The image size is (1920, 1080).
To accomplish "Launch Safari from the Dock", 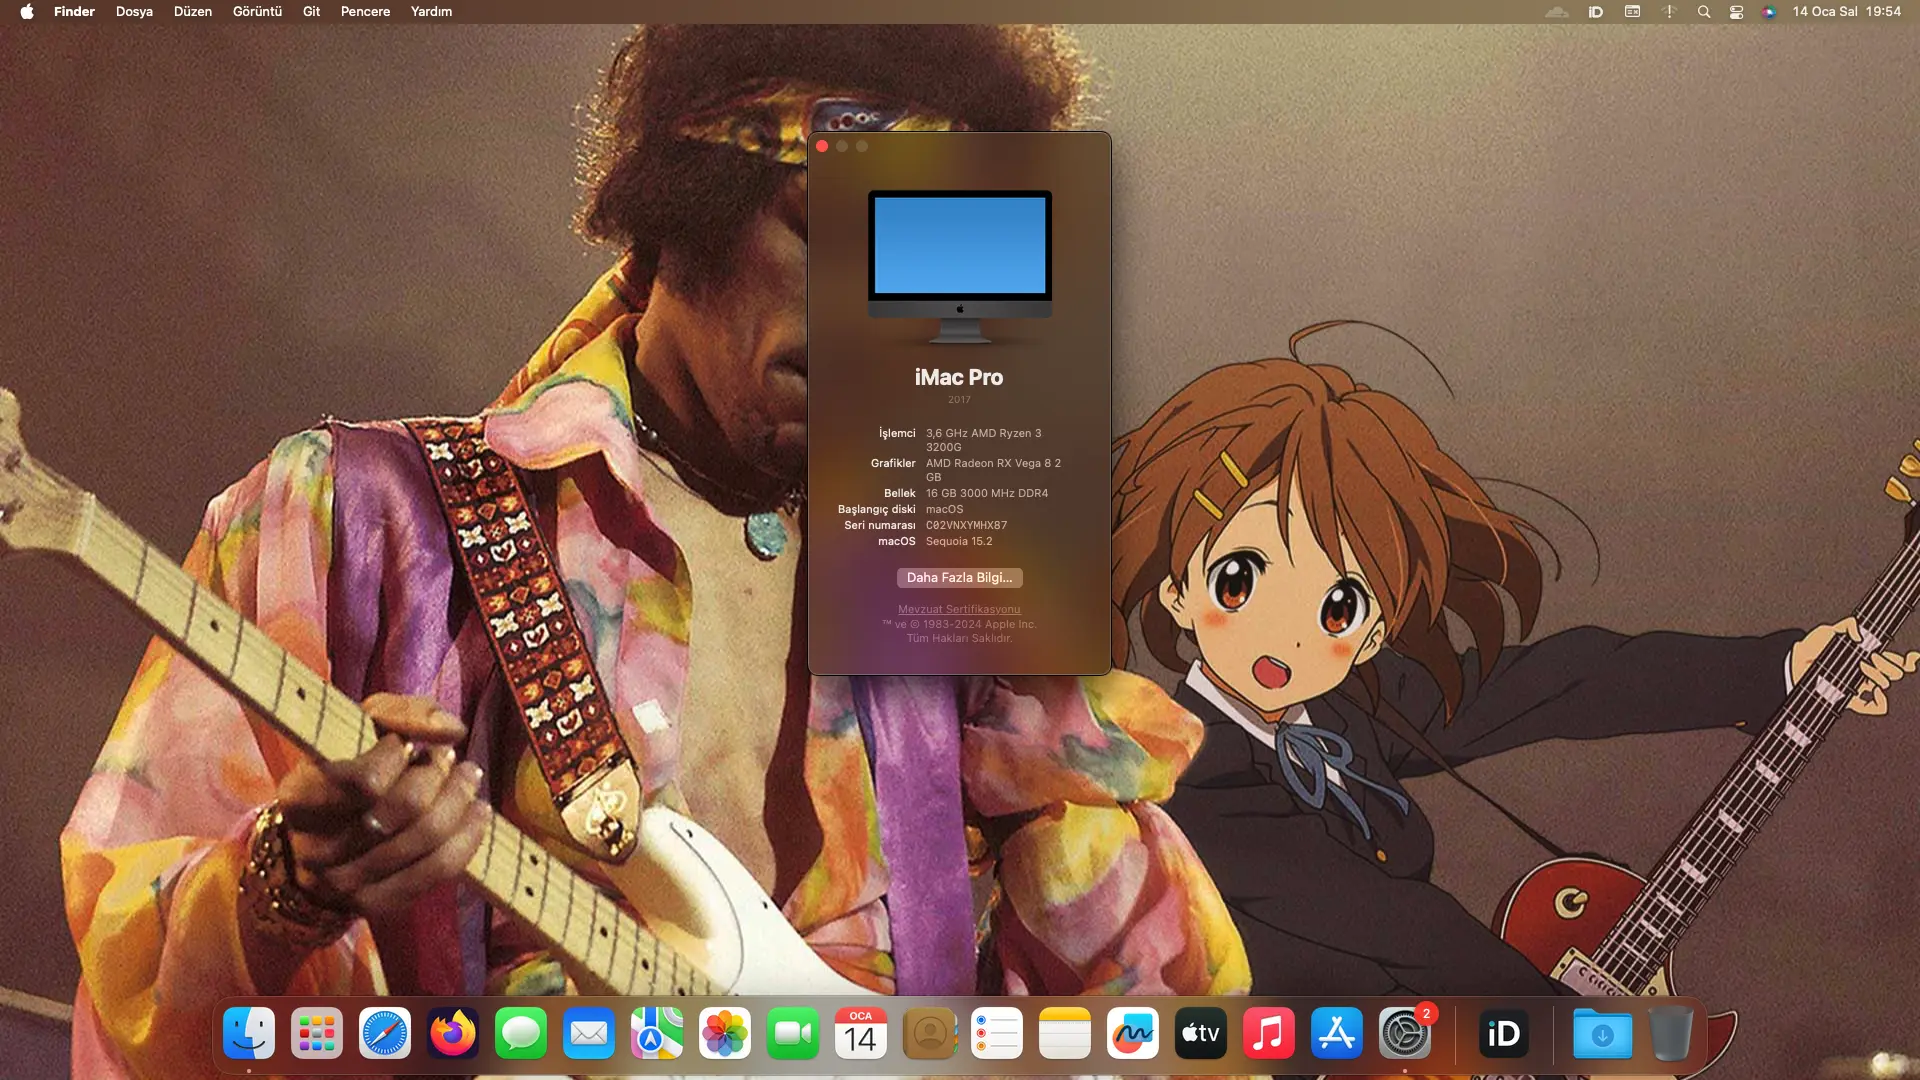I will click(385, 1033).
